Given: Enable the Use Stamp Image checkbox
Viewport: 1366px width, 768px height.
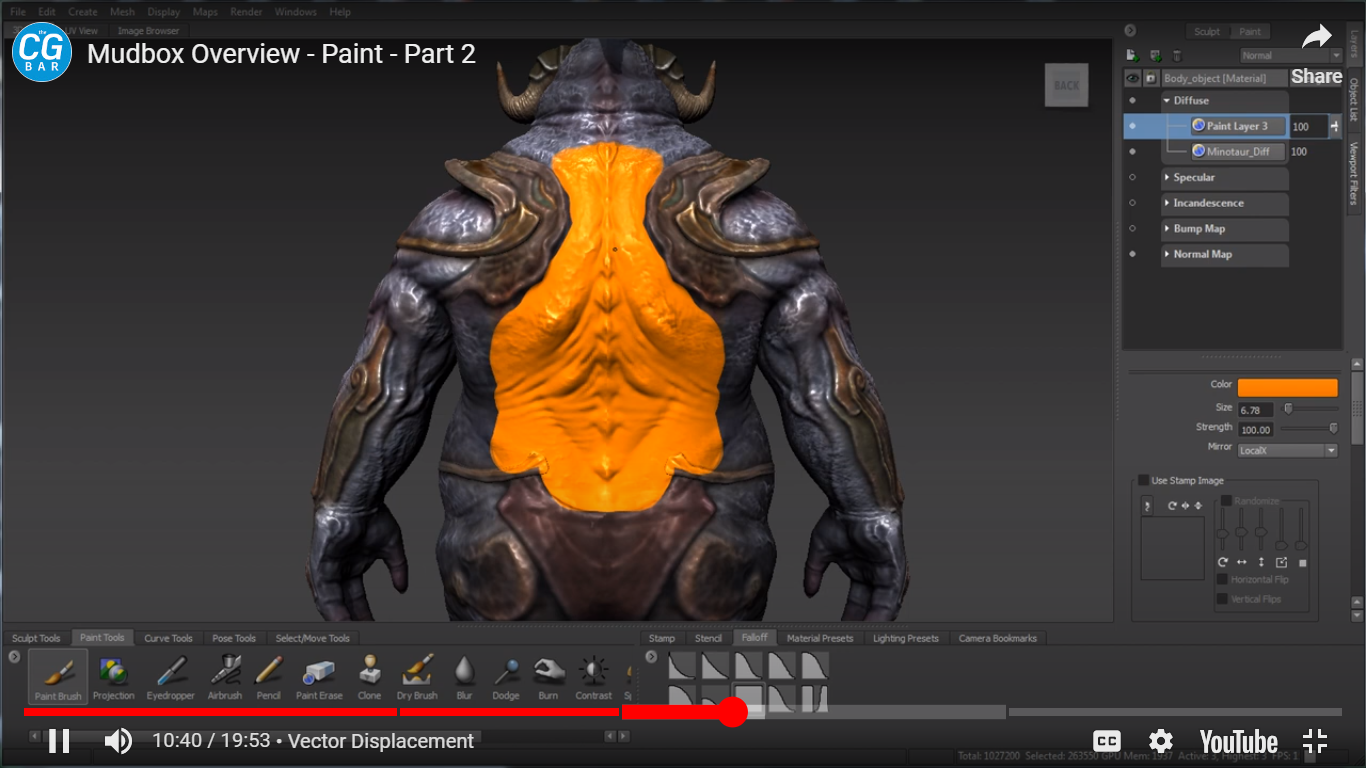Looking at the screenshot, I should click(x=1143, y=480).
